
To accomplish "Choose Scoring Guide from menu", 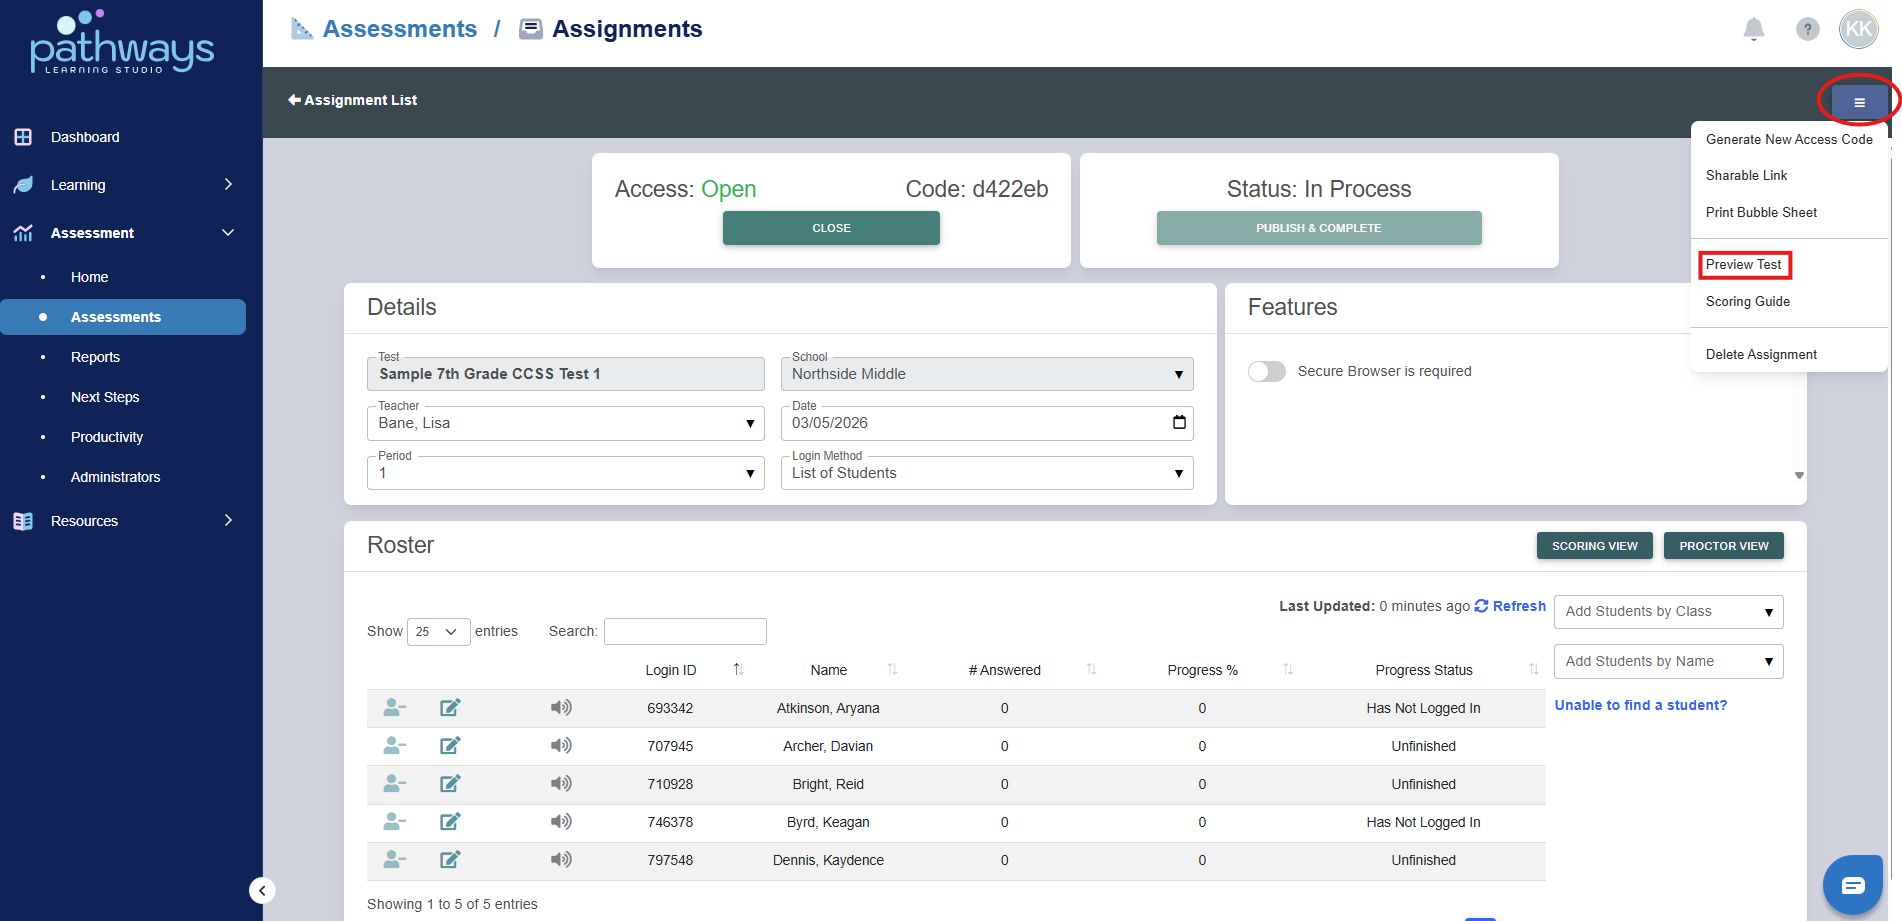I will coord(1748,301).
